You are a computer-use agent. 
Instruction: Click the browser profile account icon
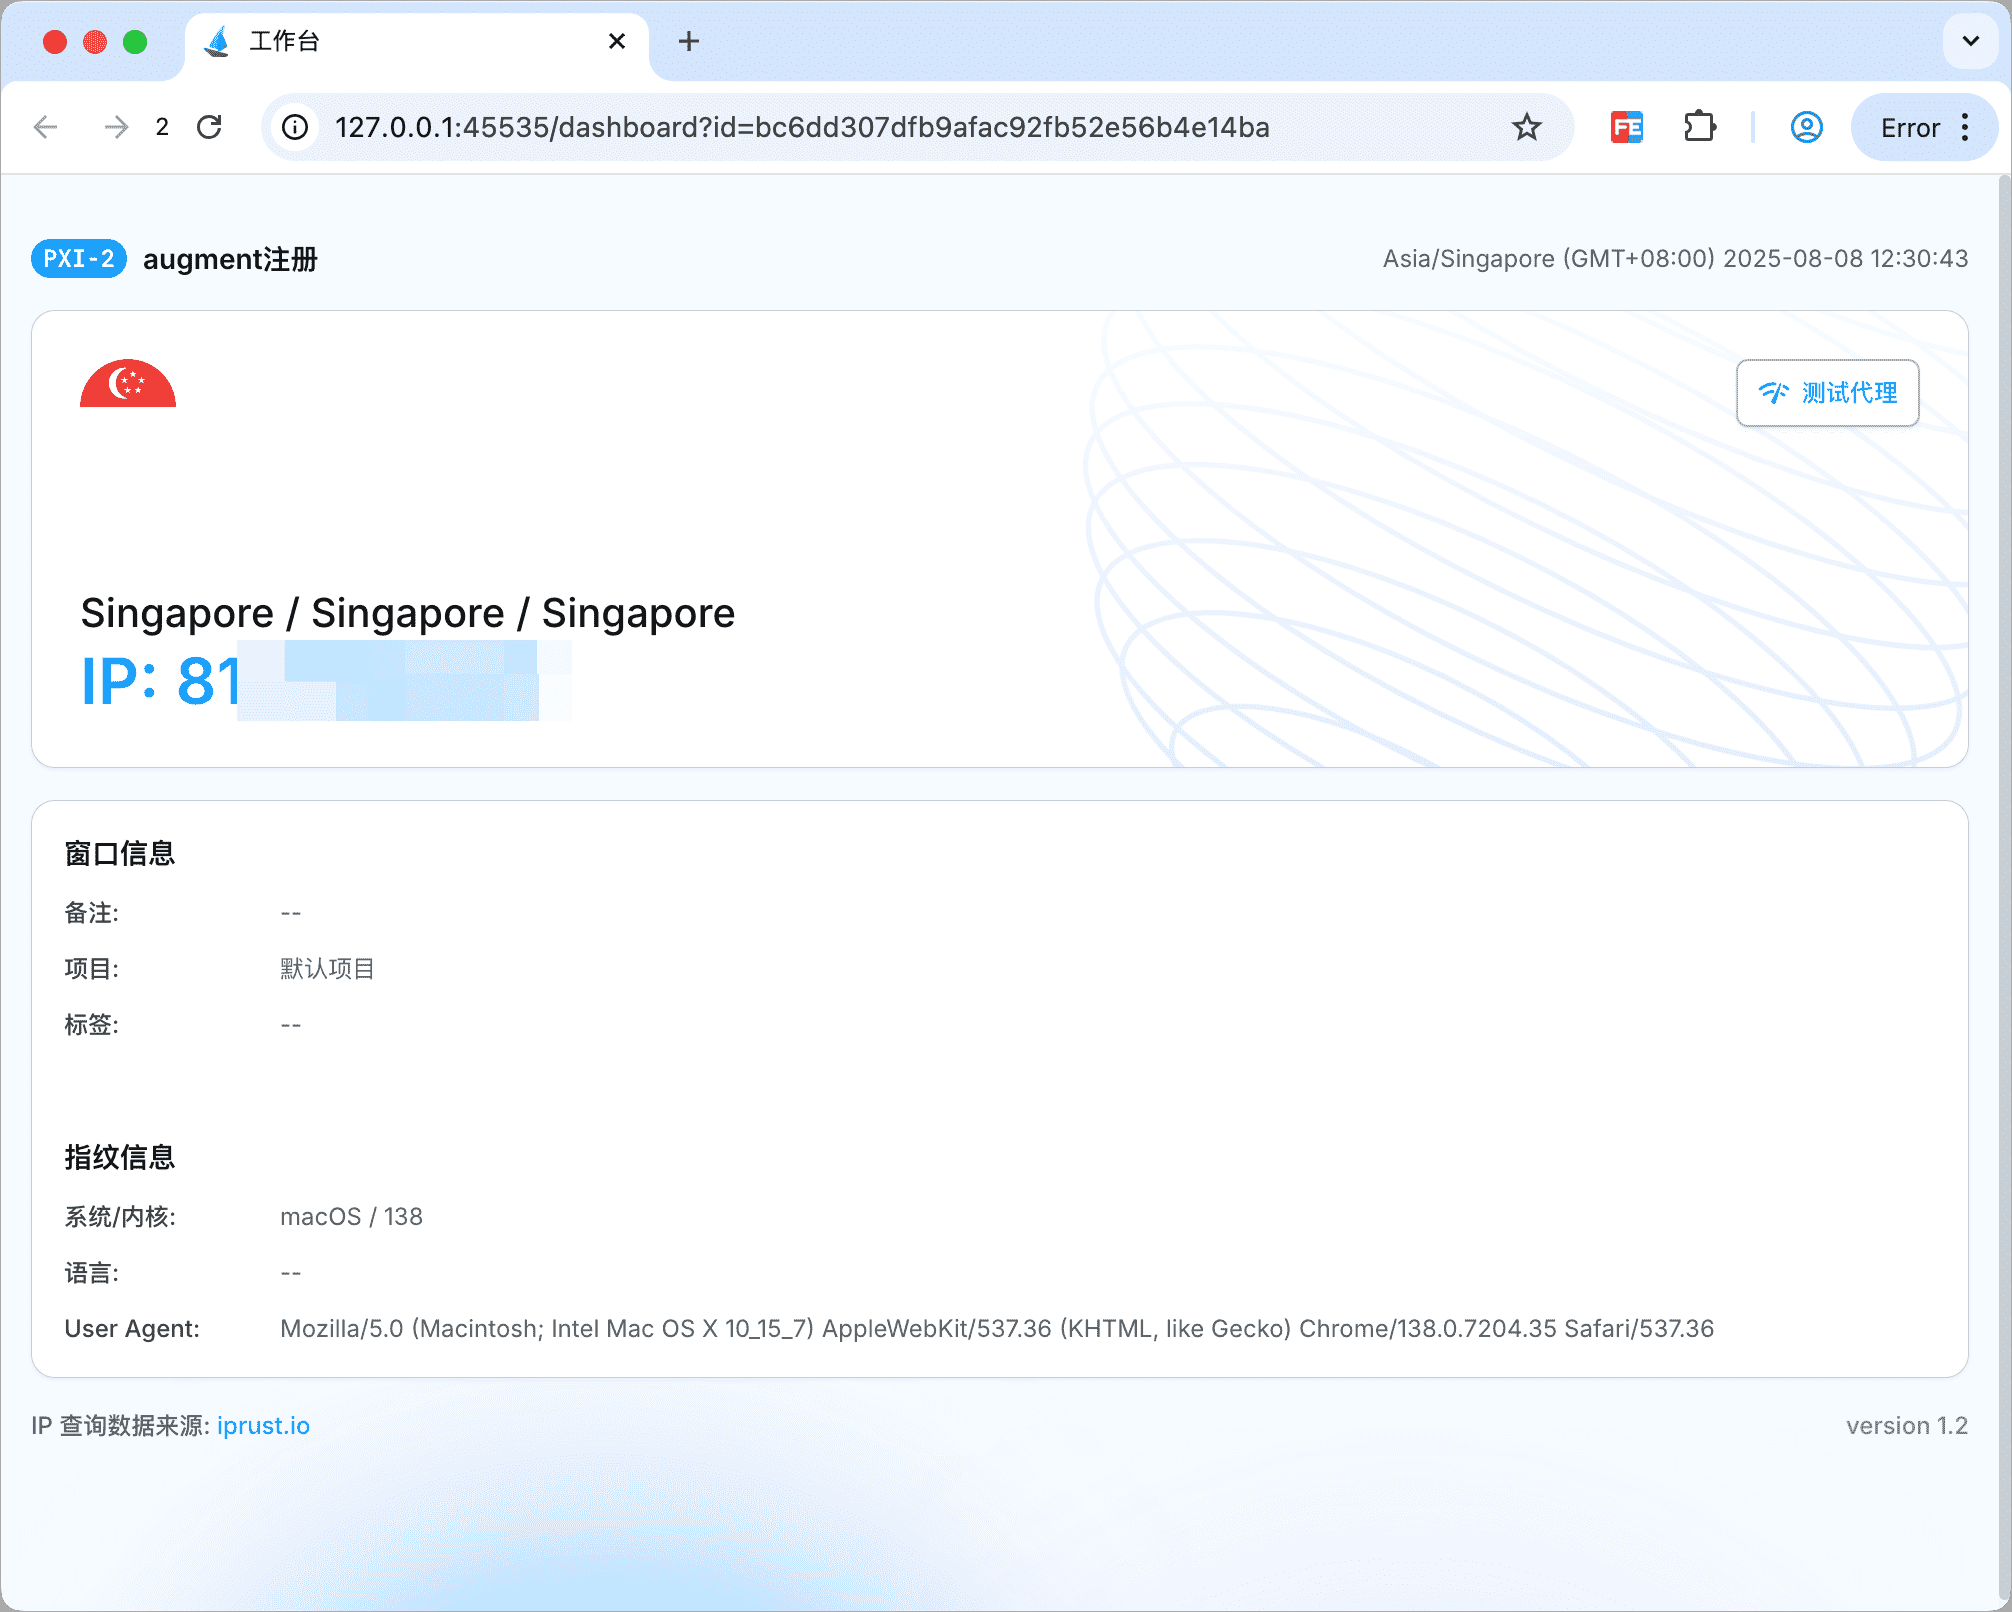point(1806,127)
